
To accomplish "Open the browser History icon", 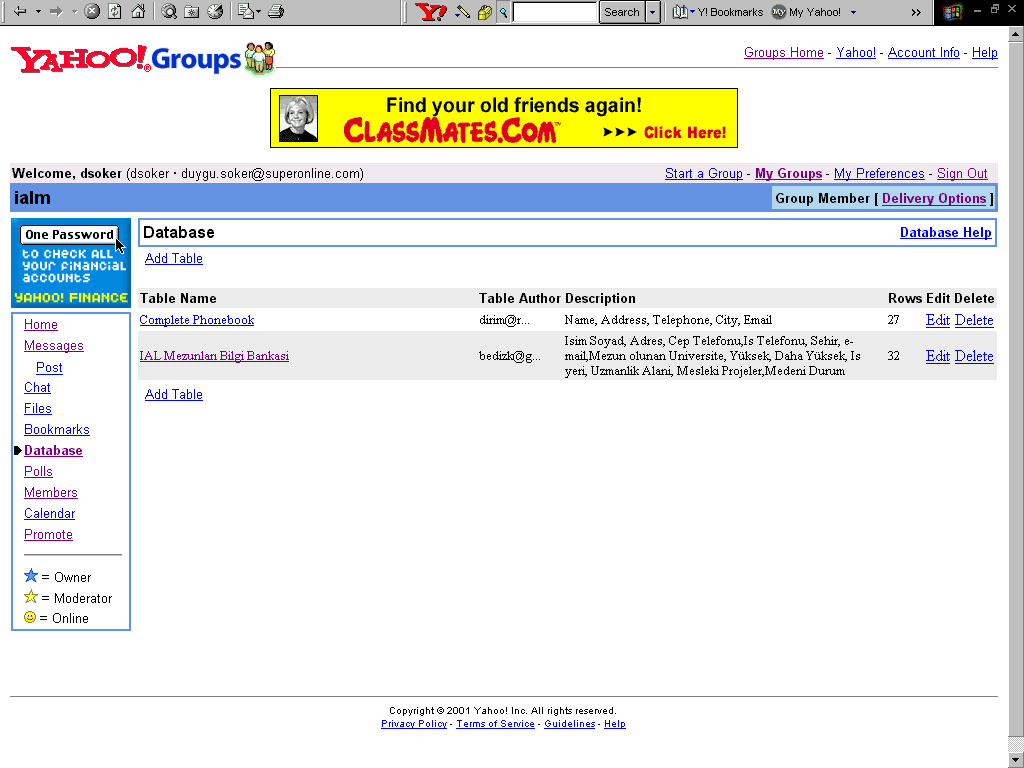I will (x=215, y=11).
